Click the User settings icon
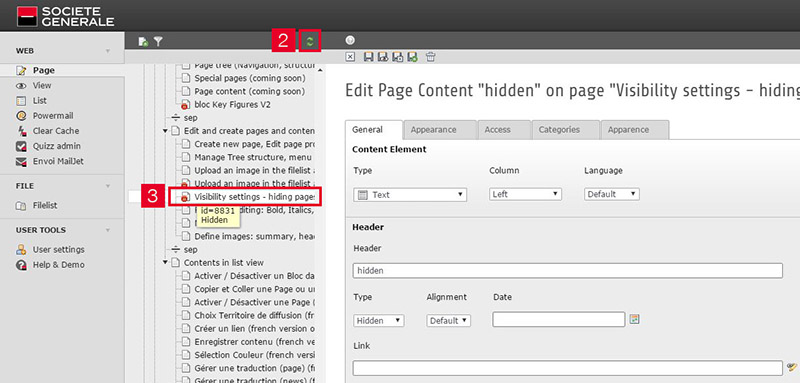 click(21, 249)
